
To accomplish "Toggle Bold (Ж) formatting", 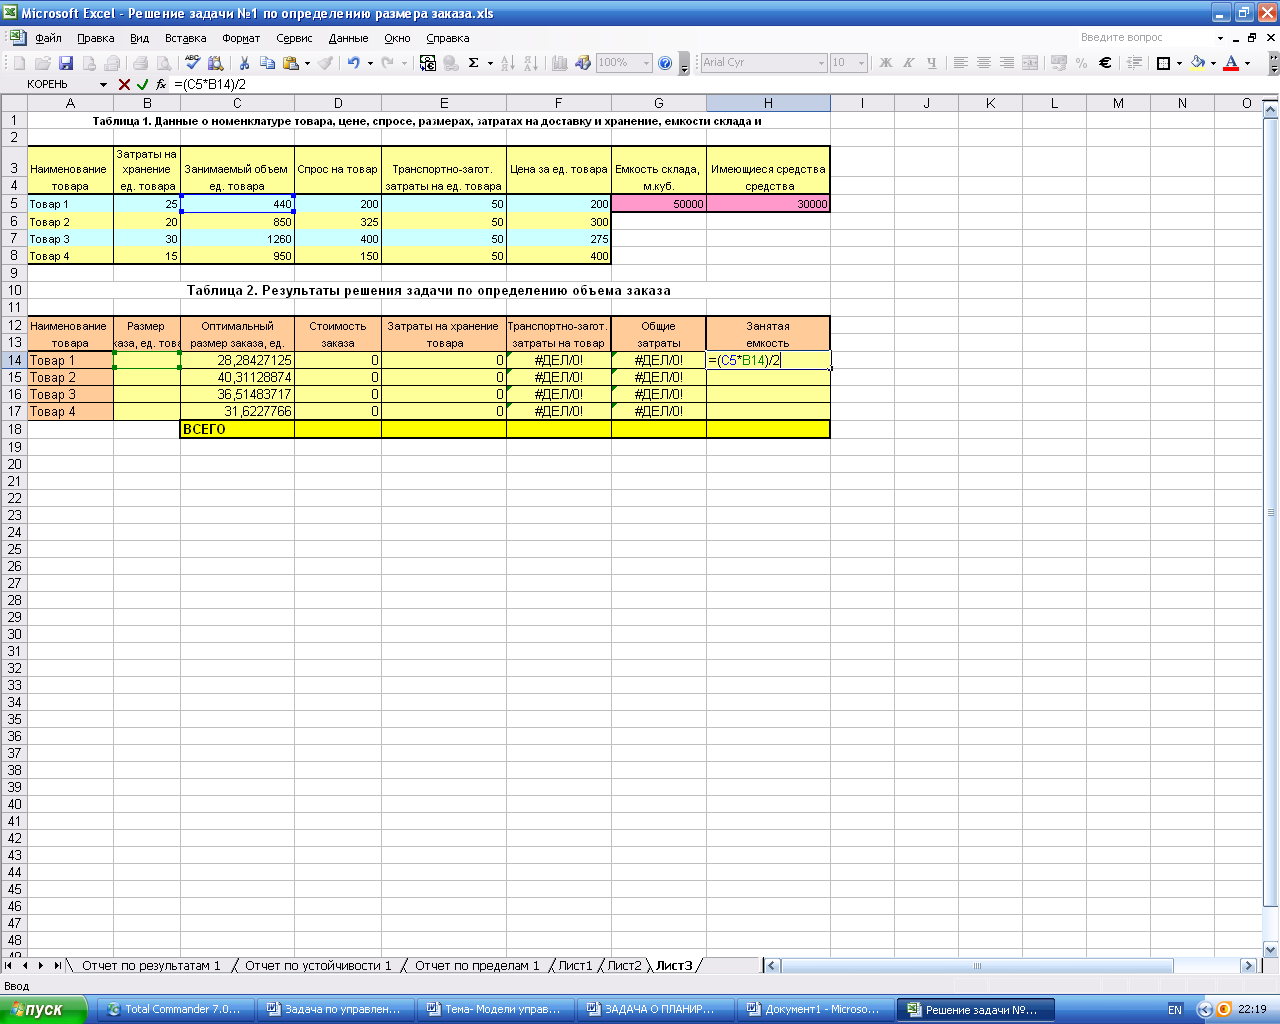I will tap(885, 62).
